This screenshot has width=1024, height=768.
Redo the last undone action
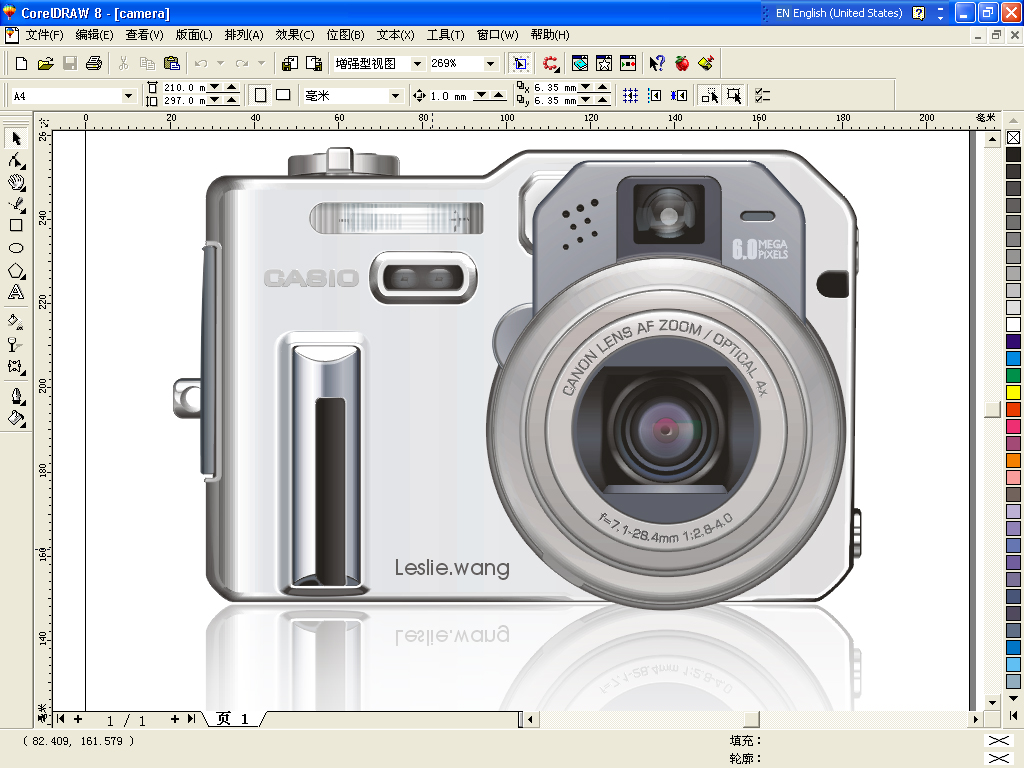coord(242,63)
